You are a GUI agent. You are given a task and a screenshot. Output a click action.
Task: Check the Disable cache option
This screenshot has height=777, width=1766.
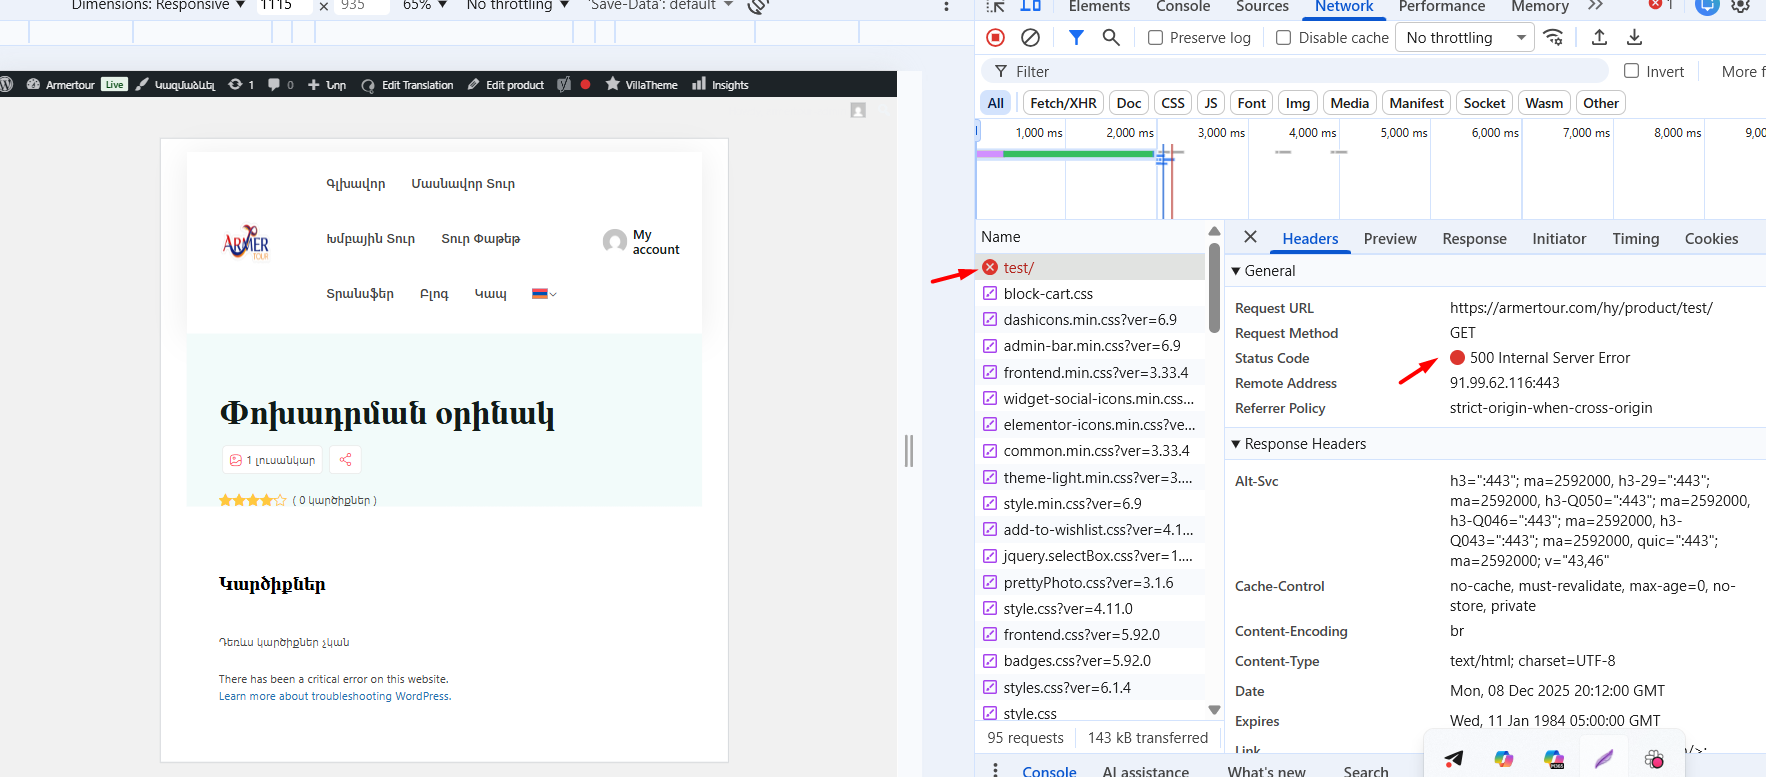pyautogui.click(x=1284, y=38)
